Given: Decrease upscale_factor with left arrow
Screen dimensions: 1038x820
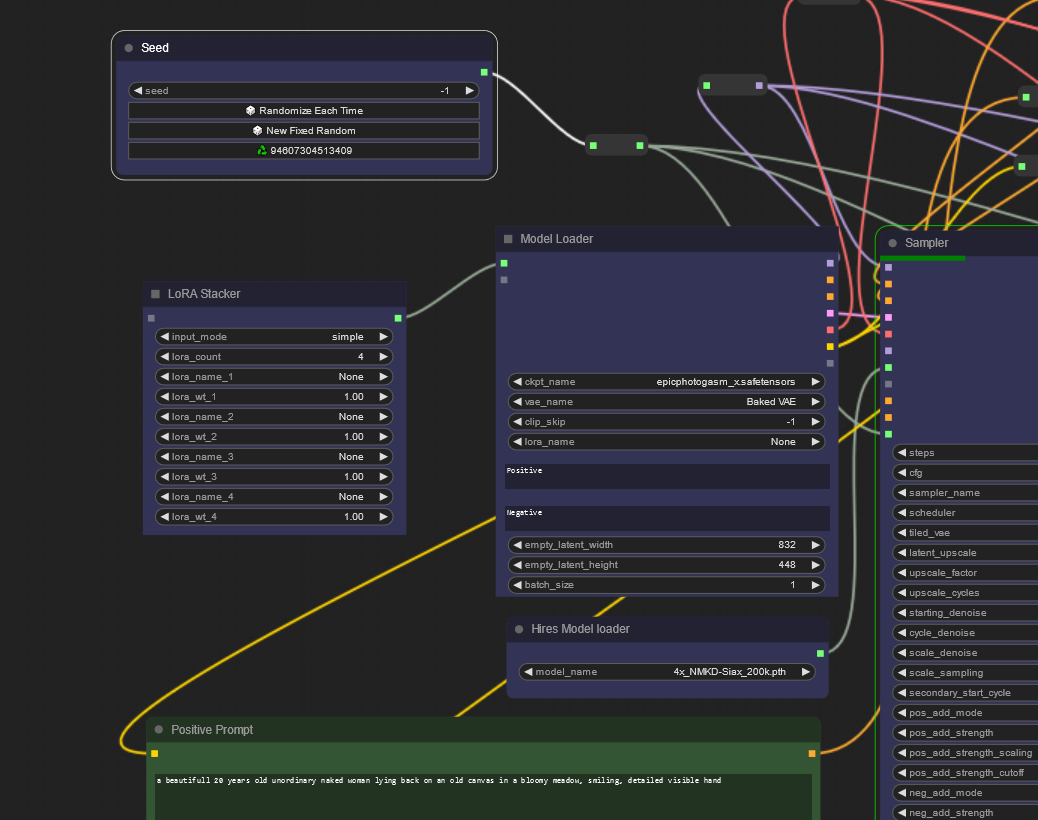Looking at the screenshot, I should coord(902,572).
